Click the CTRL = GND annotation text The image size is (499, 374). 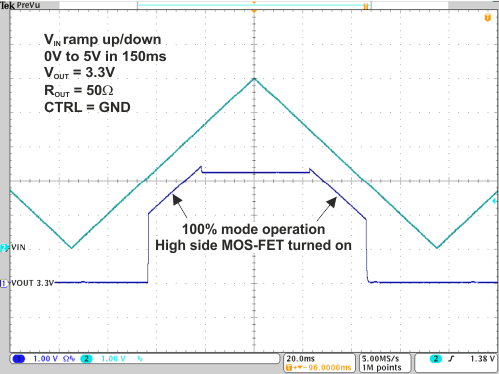[x=87, y=107]
